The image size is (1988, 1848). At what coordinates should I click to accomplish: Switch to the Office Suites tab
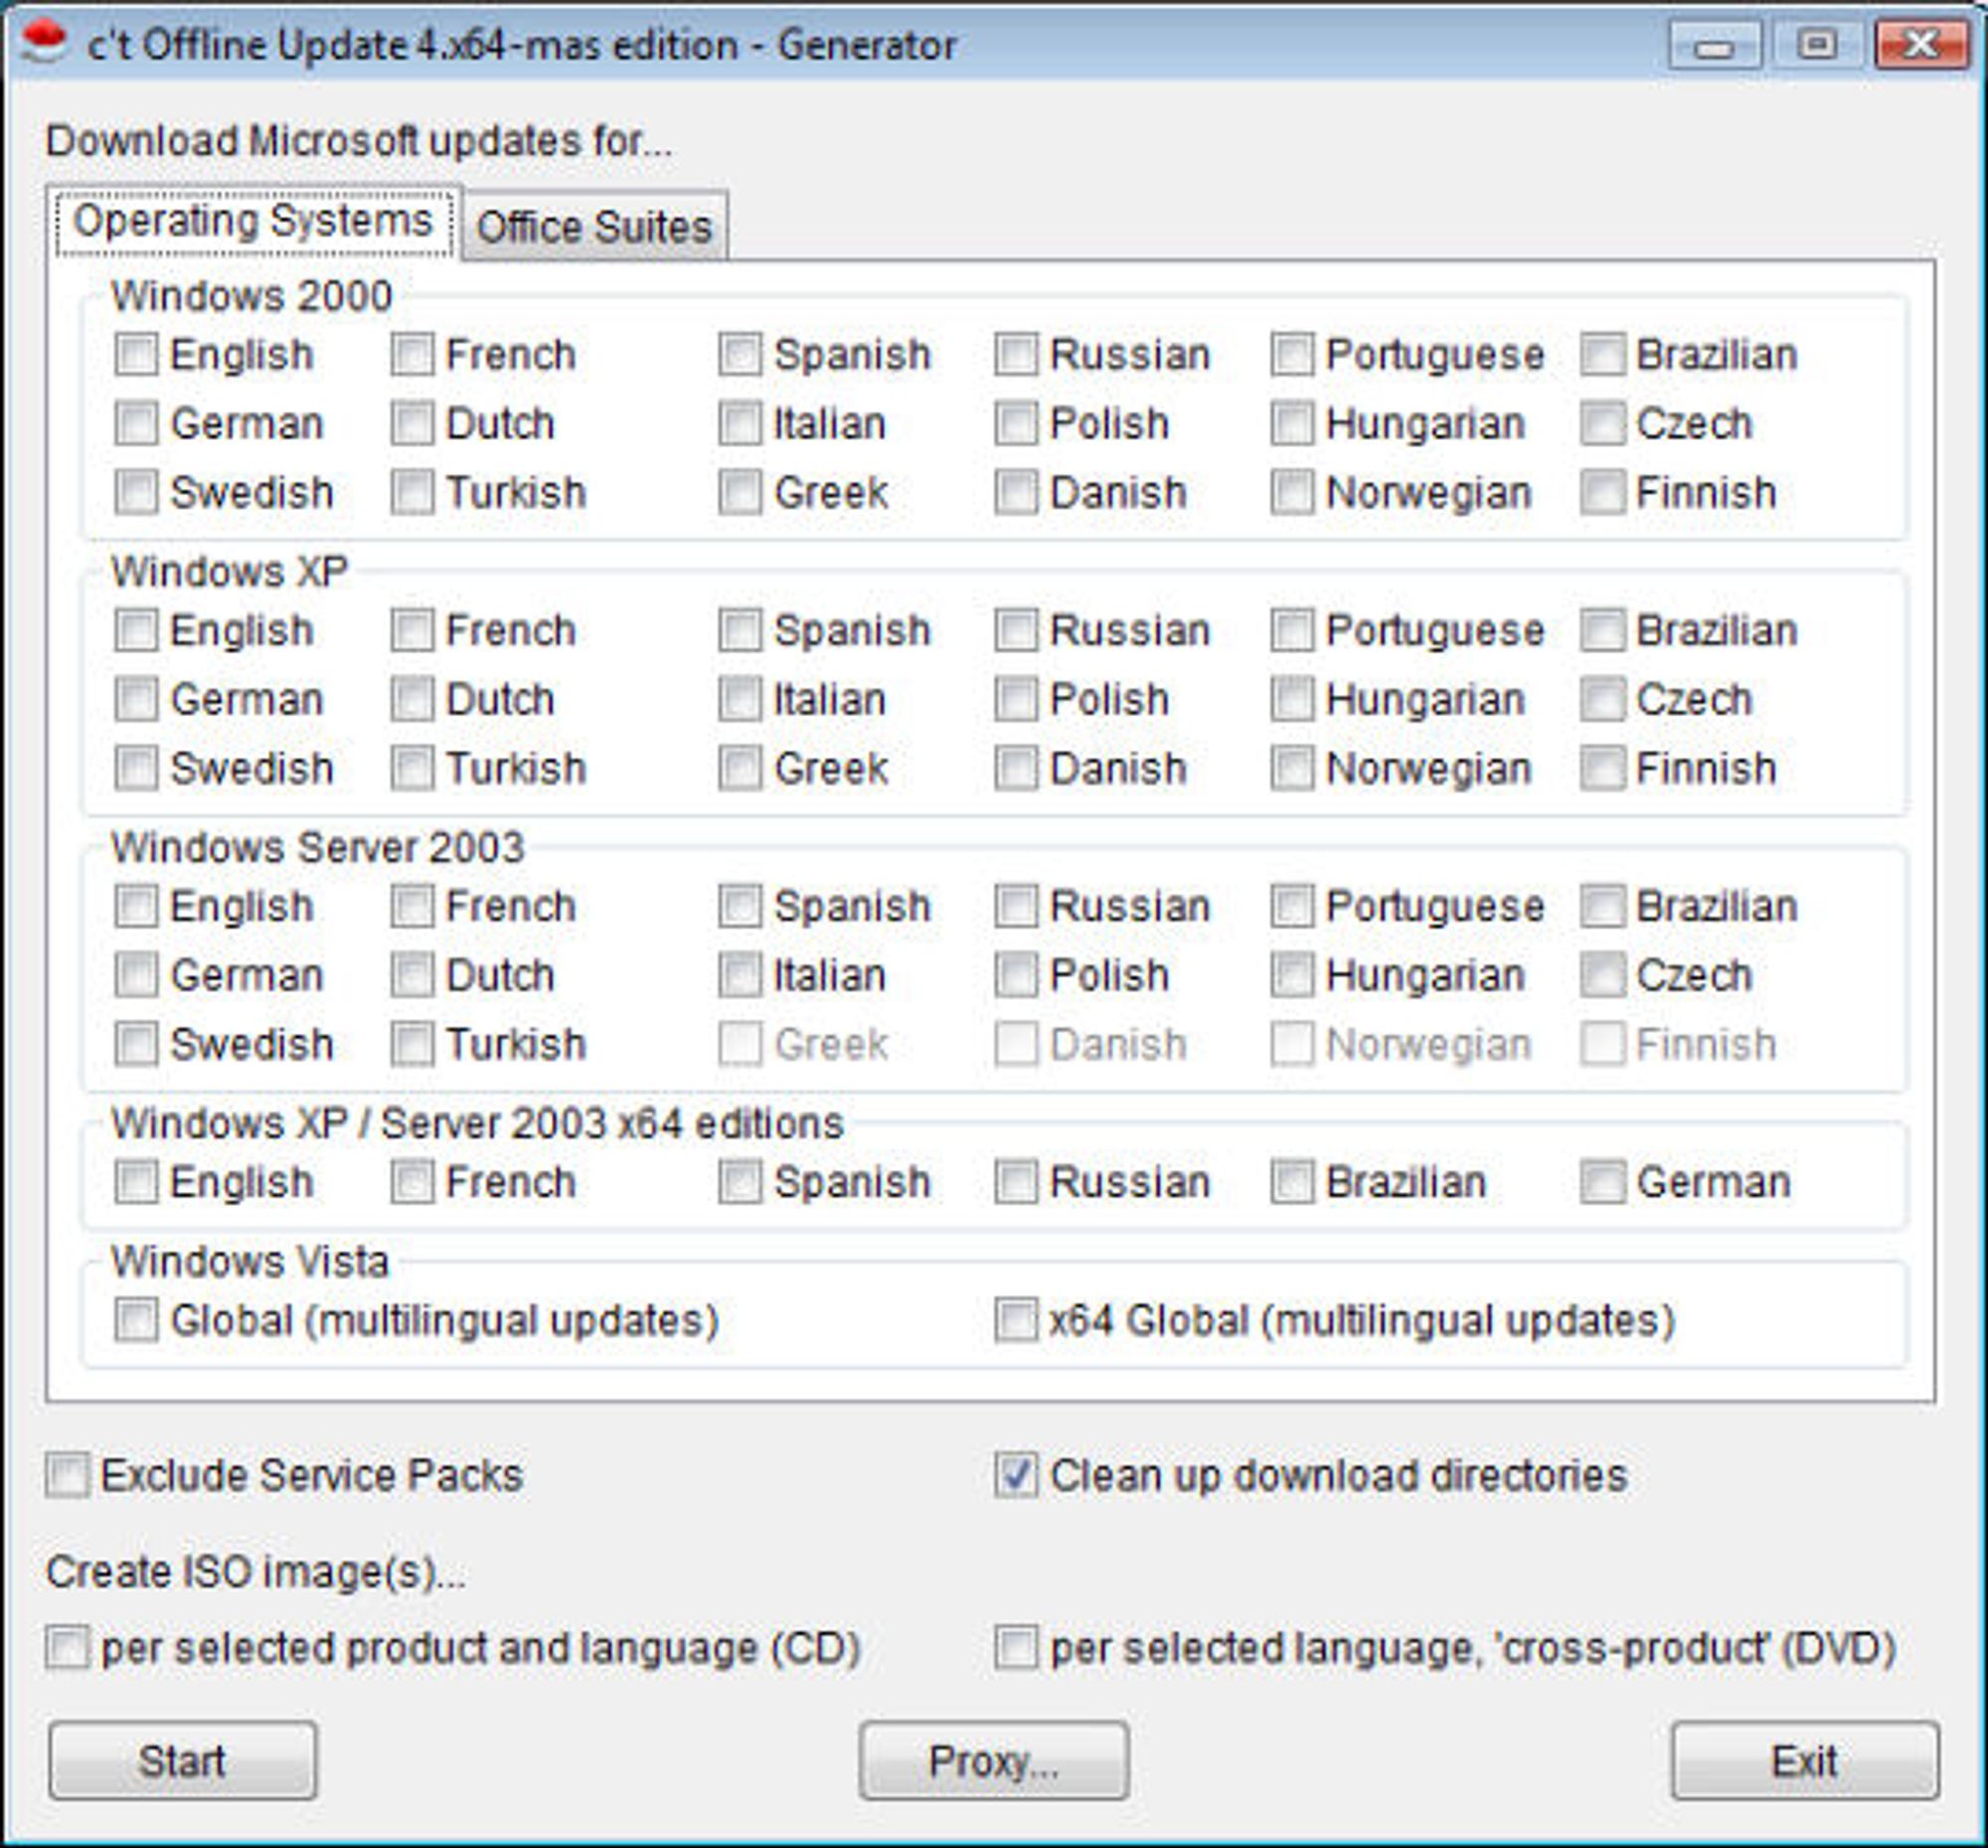pyautogui.click(x=594, y=227)
